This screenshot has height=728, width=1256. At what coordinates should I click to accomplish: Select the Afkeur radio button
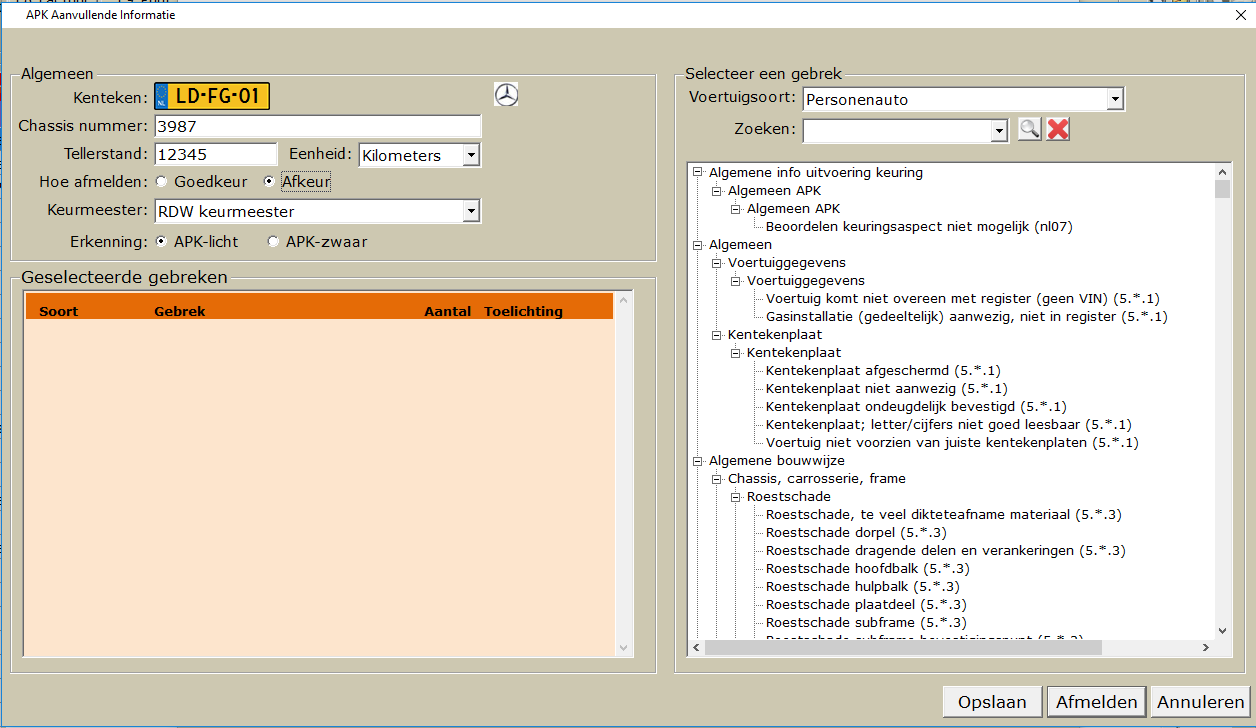(x=269, y=182)
